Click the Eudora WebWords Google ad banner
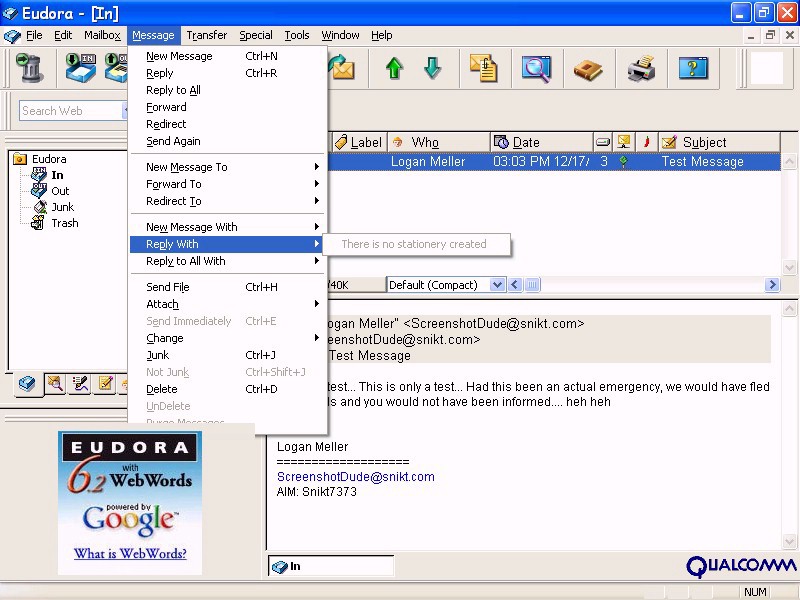The image size is (800, 600). pos(130,503)
